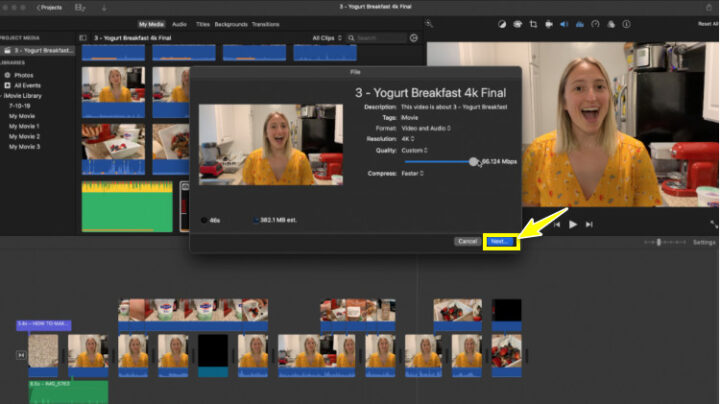Open the Format dropdown Video and Audio

426,129
